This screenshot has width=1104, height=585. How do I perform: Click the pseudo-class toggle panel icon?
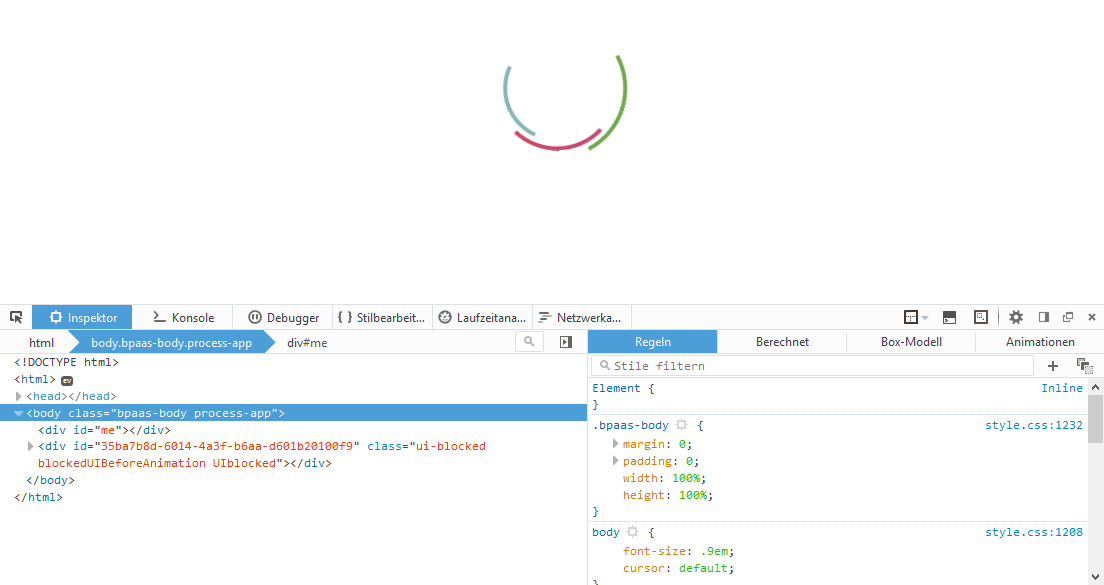(x=1084, y=366)
